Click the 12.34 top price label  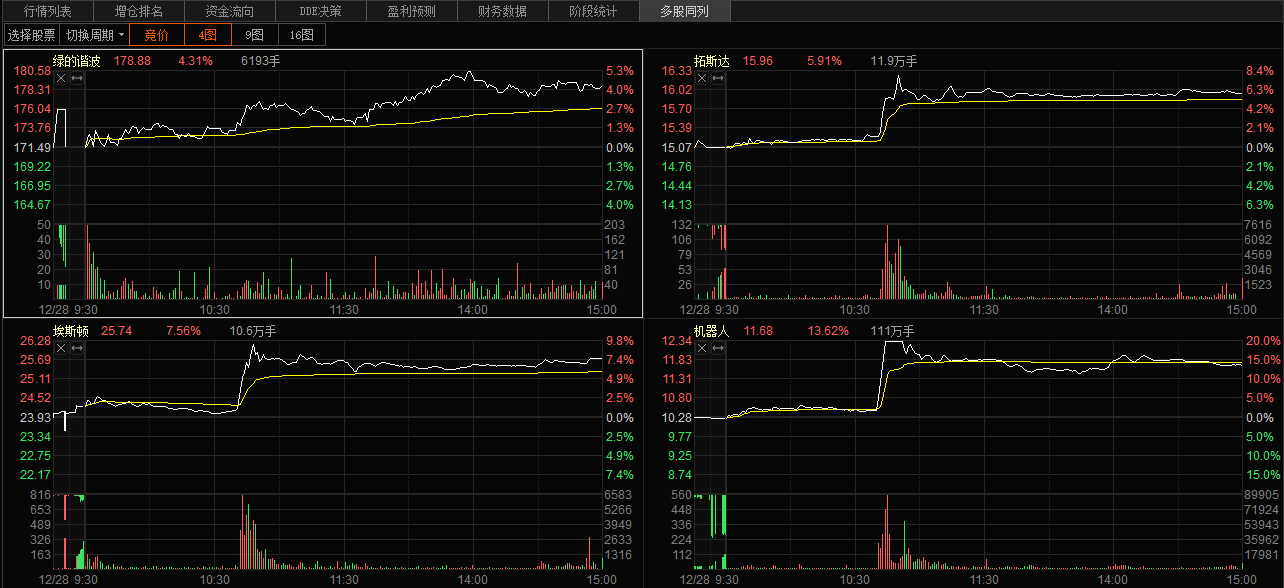click(x=678, y=340)
